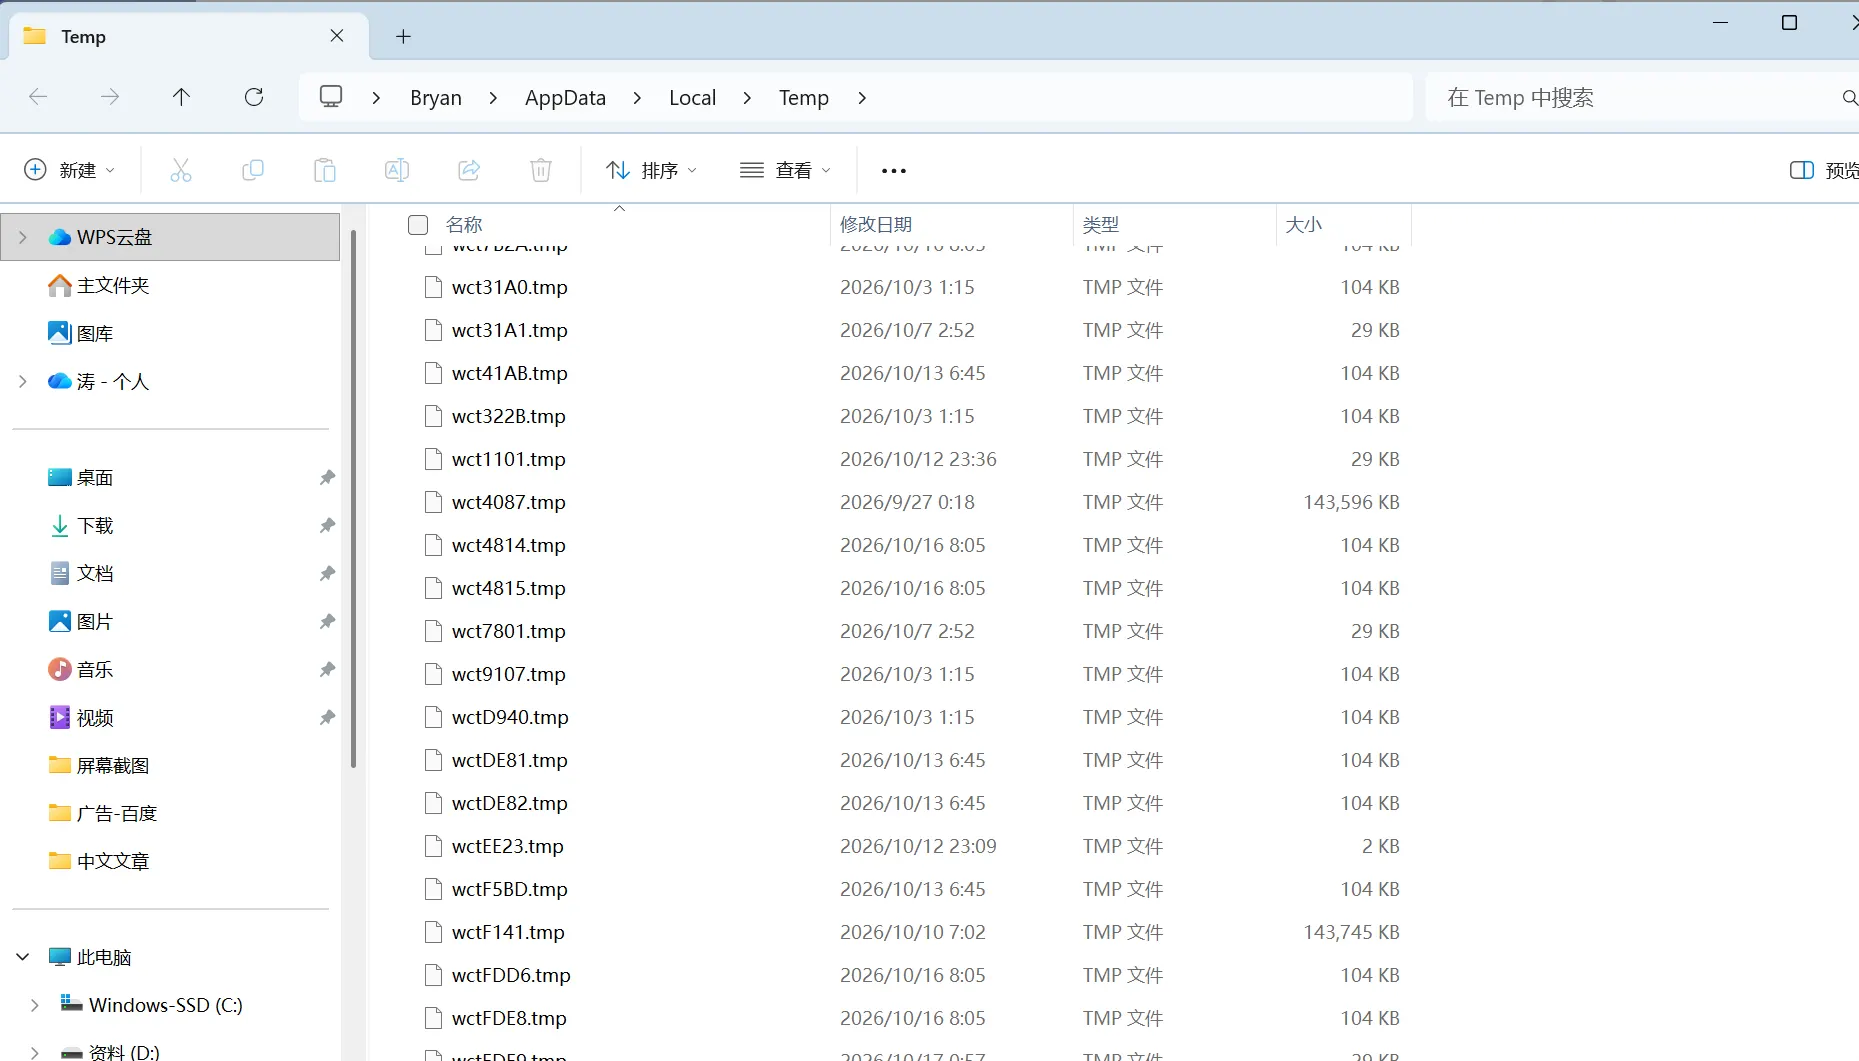Open the 排序 sort dropdown

click(651, 170)
